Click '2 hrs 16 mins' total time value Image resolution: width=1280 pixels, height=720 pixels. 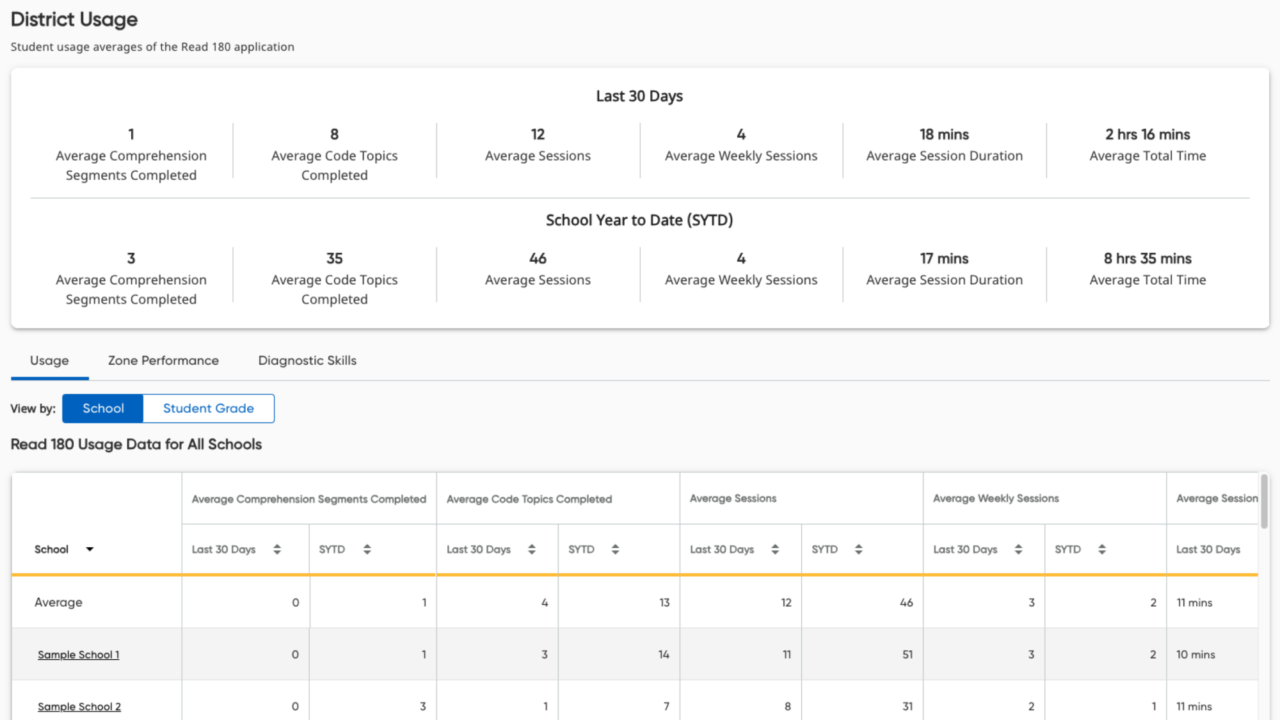(1148, 134)
